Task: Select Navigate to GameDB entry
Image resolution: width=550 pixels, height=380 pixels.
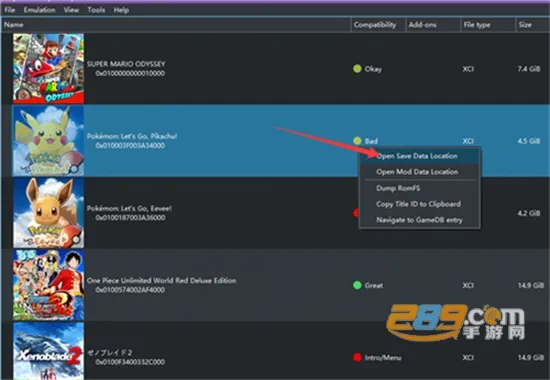Action: tap(420, 220)
